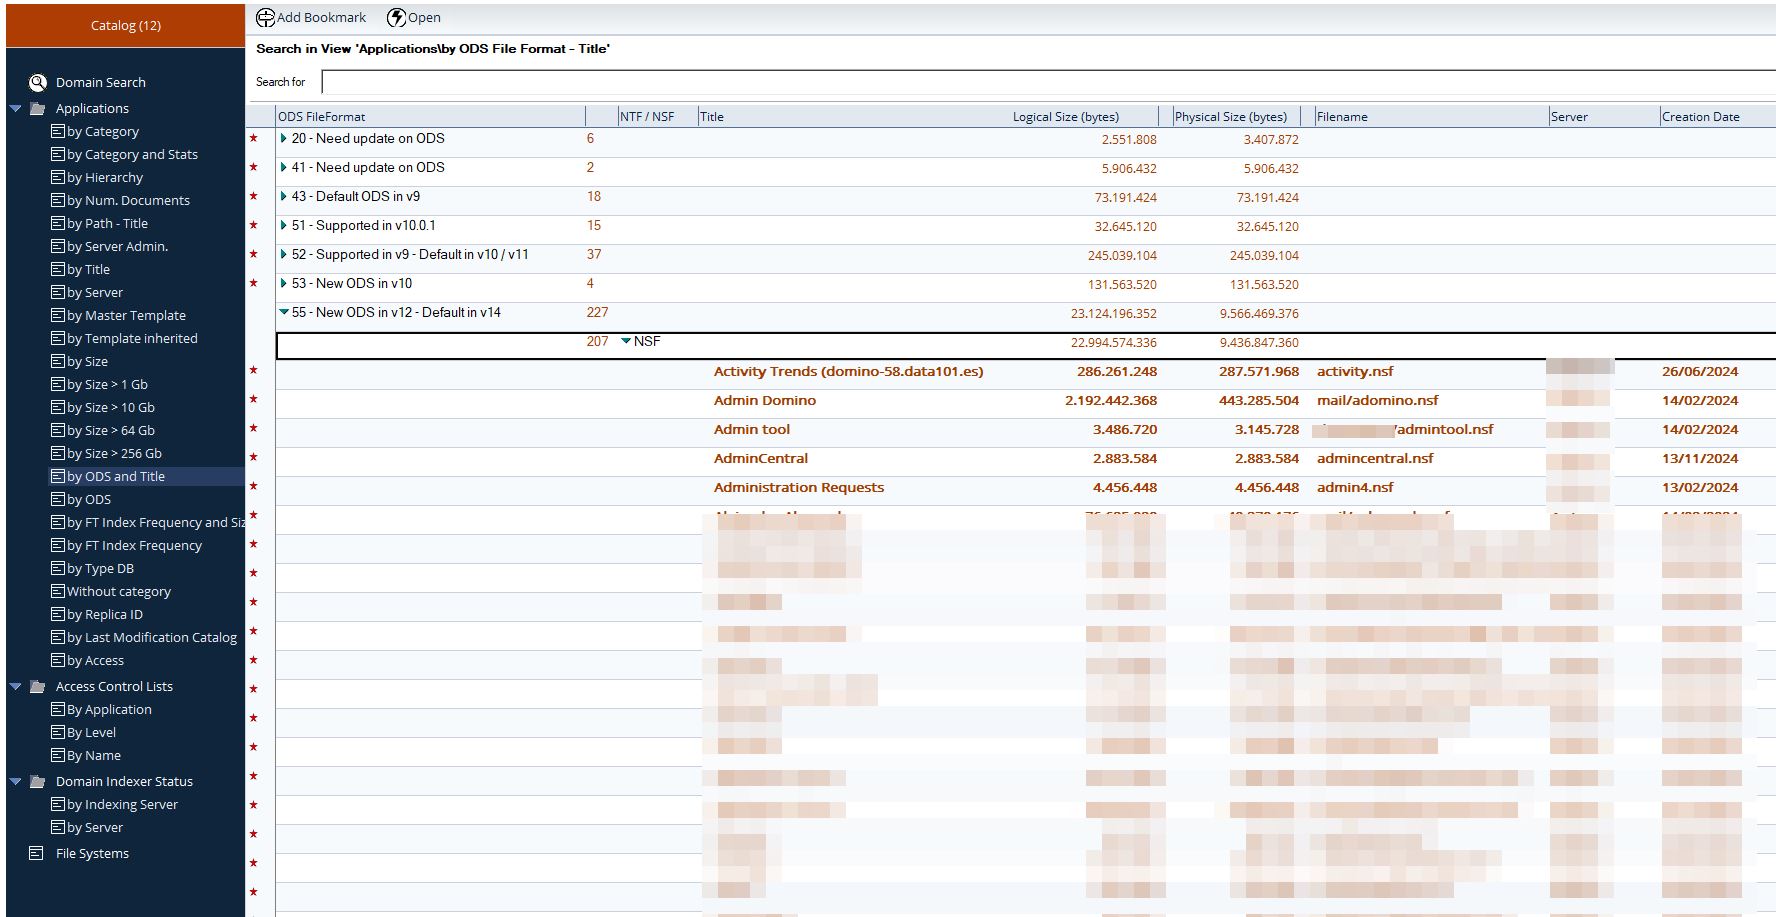Viewport: 1776px width, 917px height.
Task: Click the Access Control Lists folder icon
Action: [37, 687]
